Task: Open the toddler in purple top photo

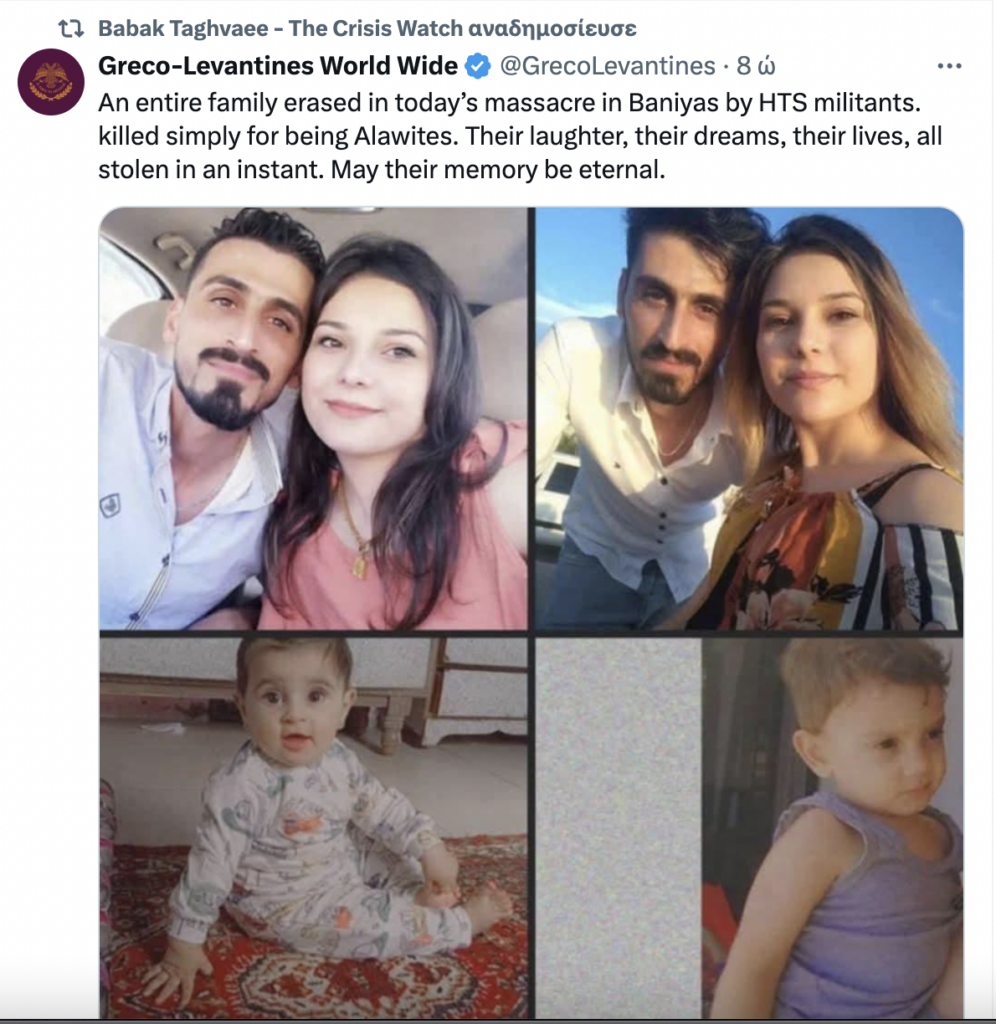Action: (x=832, y=828)
